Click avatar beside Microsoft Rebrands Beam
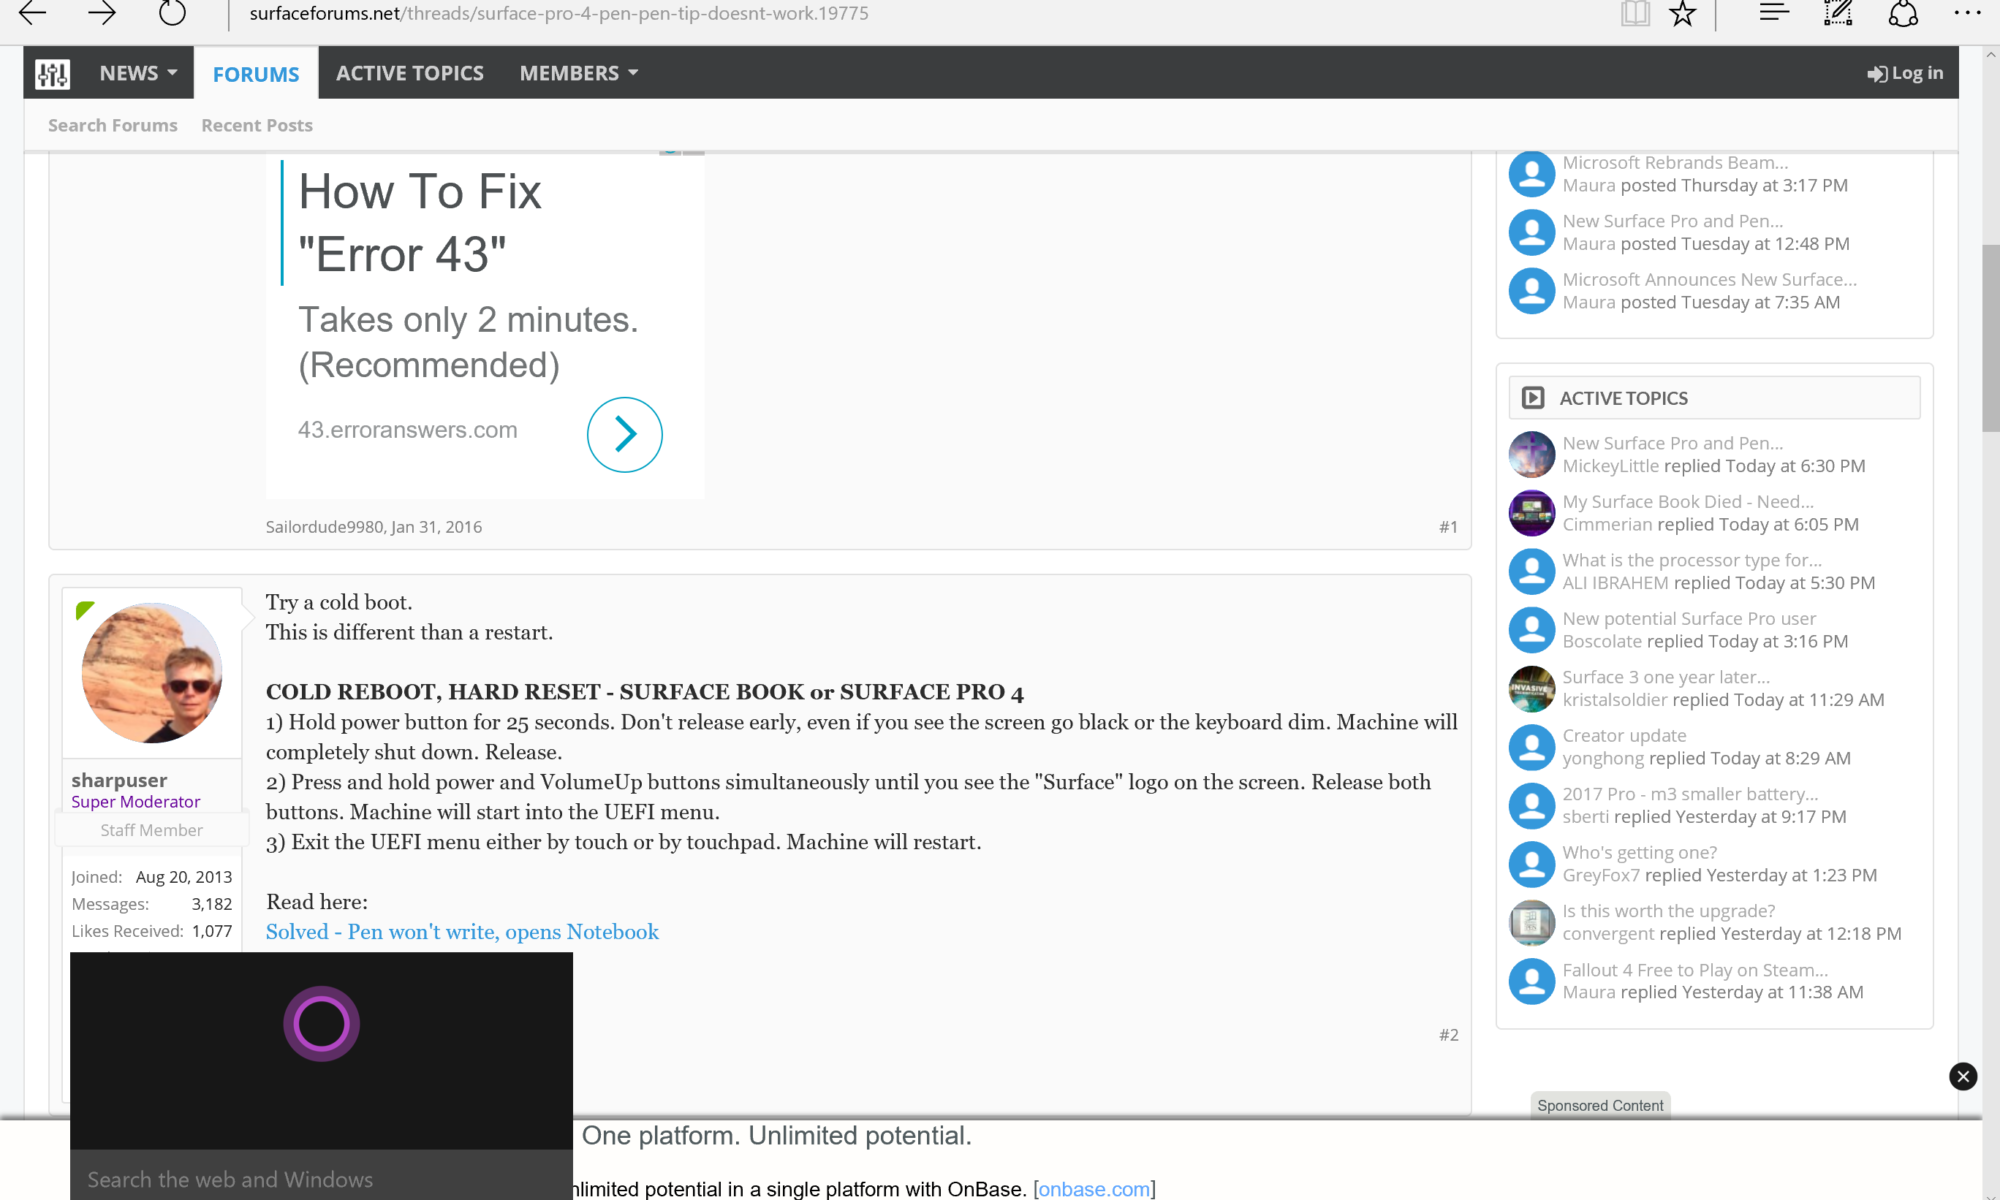Screen dimensions: 2000x1200 pos(1531,174)
